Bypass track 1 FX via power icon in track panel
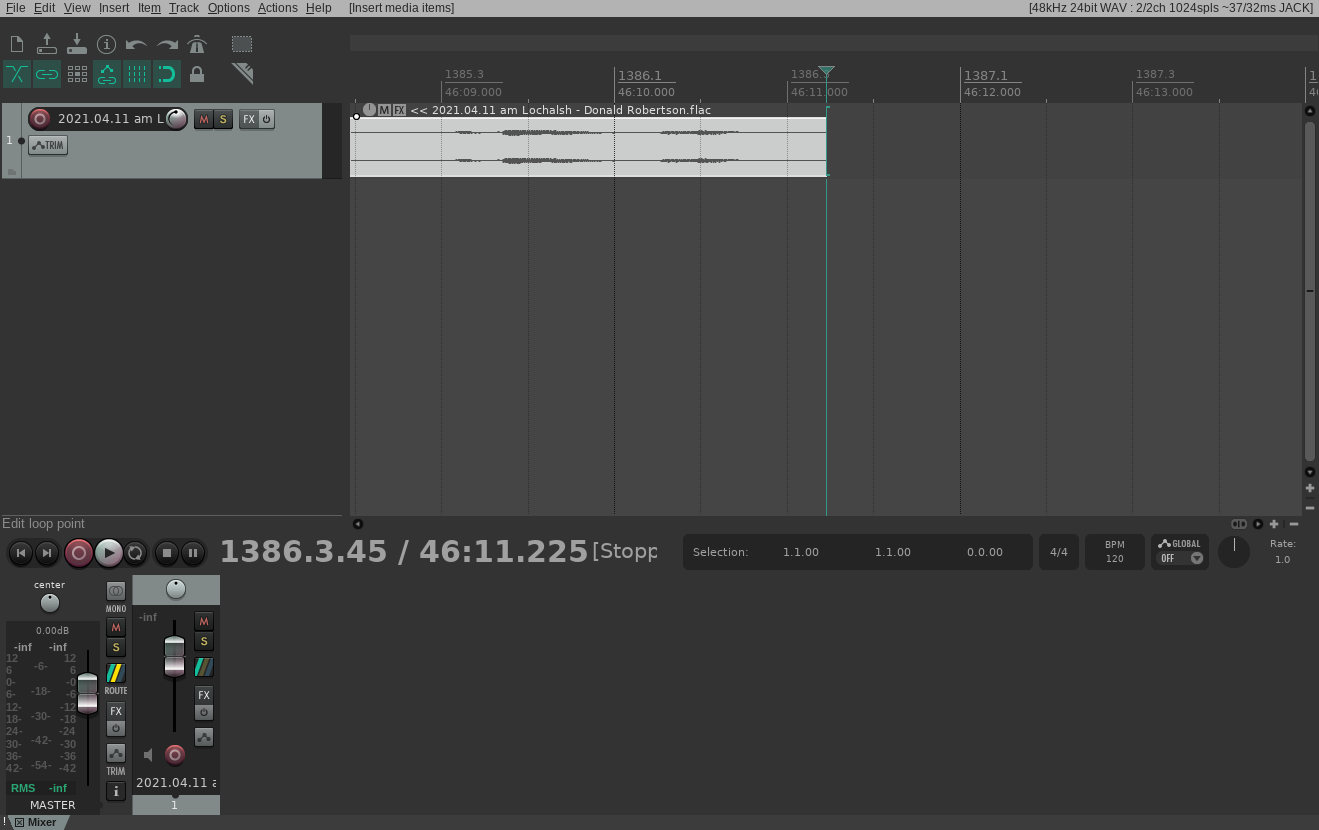Image resolution: width=1319 pixels, height=830 pixels. pyautogui.click(x=266, y=119)
